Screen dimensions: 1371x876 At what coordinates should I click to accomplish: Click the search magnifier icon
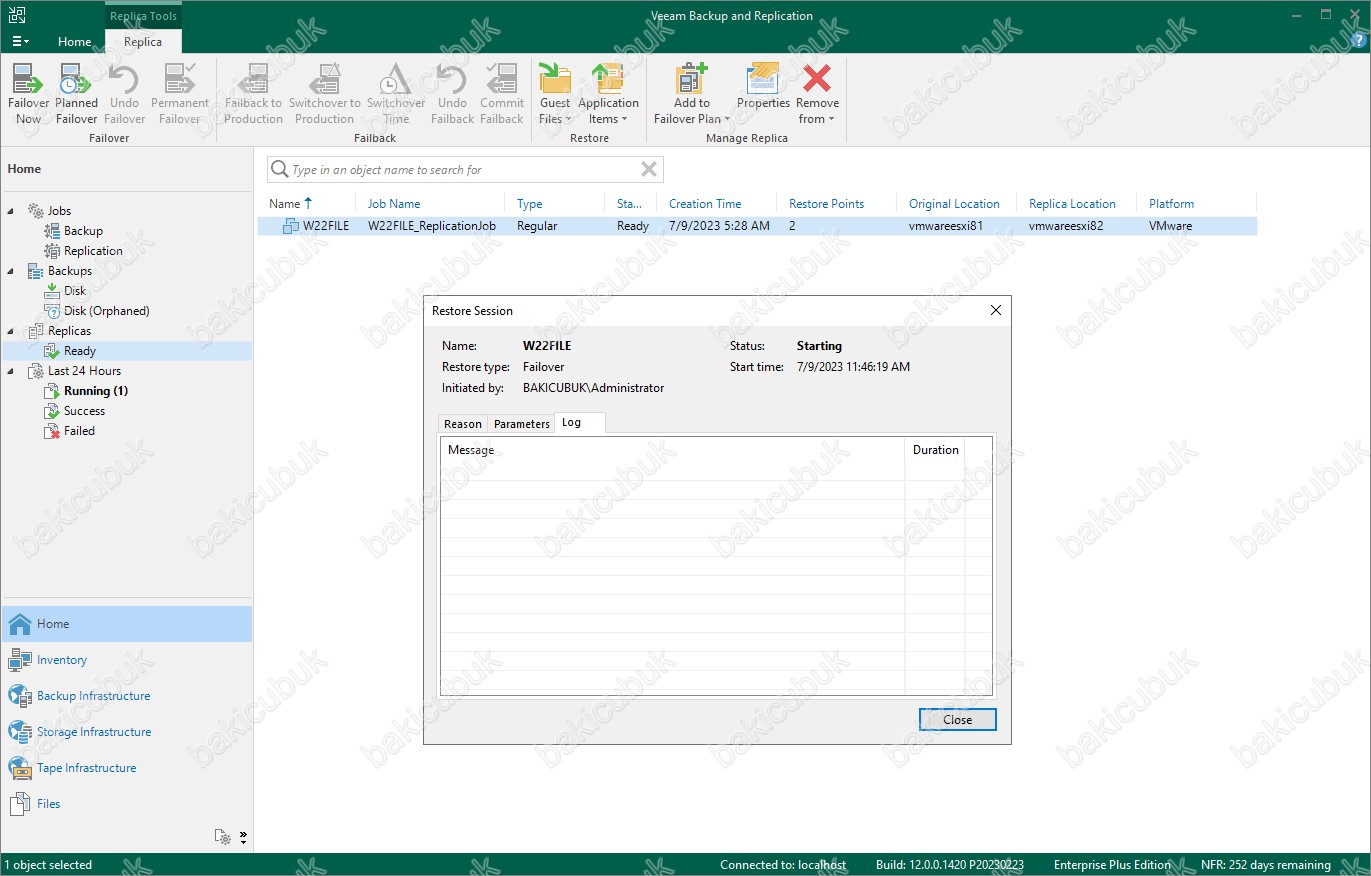(x=280, y=170)
